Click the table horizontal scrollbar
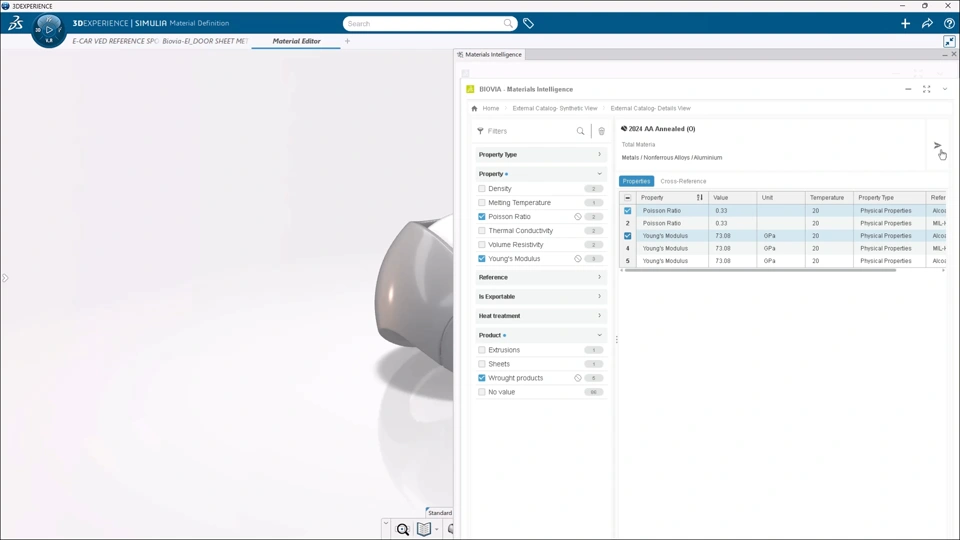The height and width of the screenshot is (540, 960). click(x=760, y=270)
